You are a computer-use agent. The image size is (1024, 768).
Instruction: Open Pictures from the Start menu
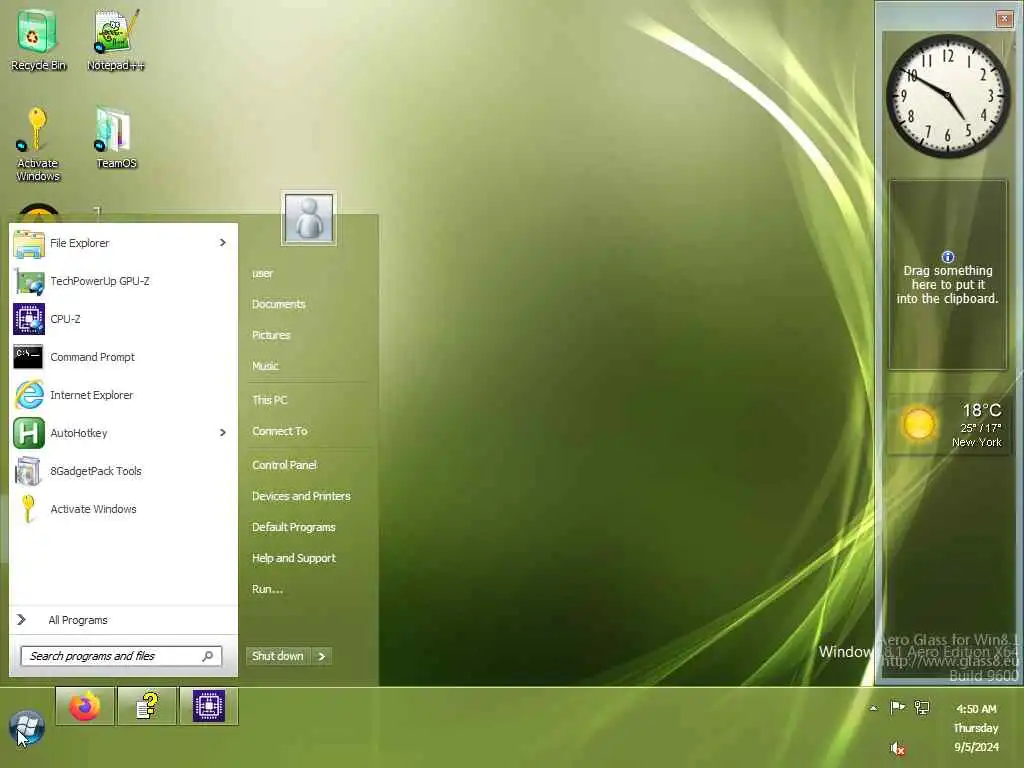point(271,335)
